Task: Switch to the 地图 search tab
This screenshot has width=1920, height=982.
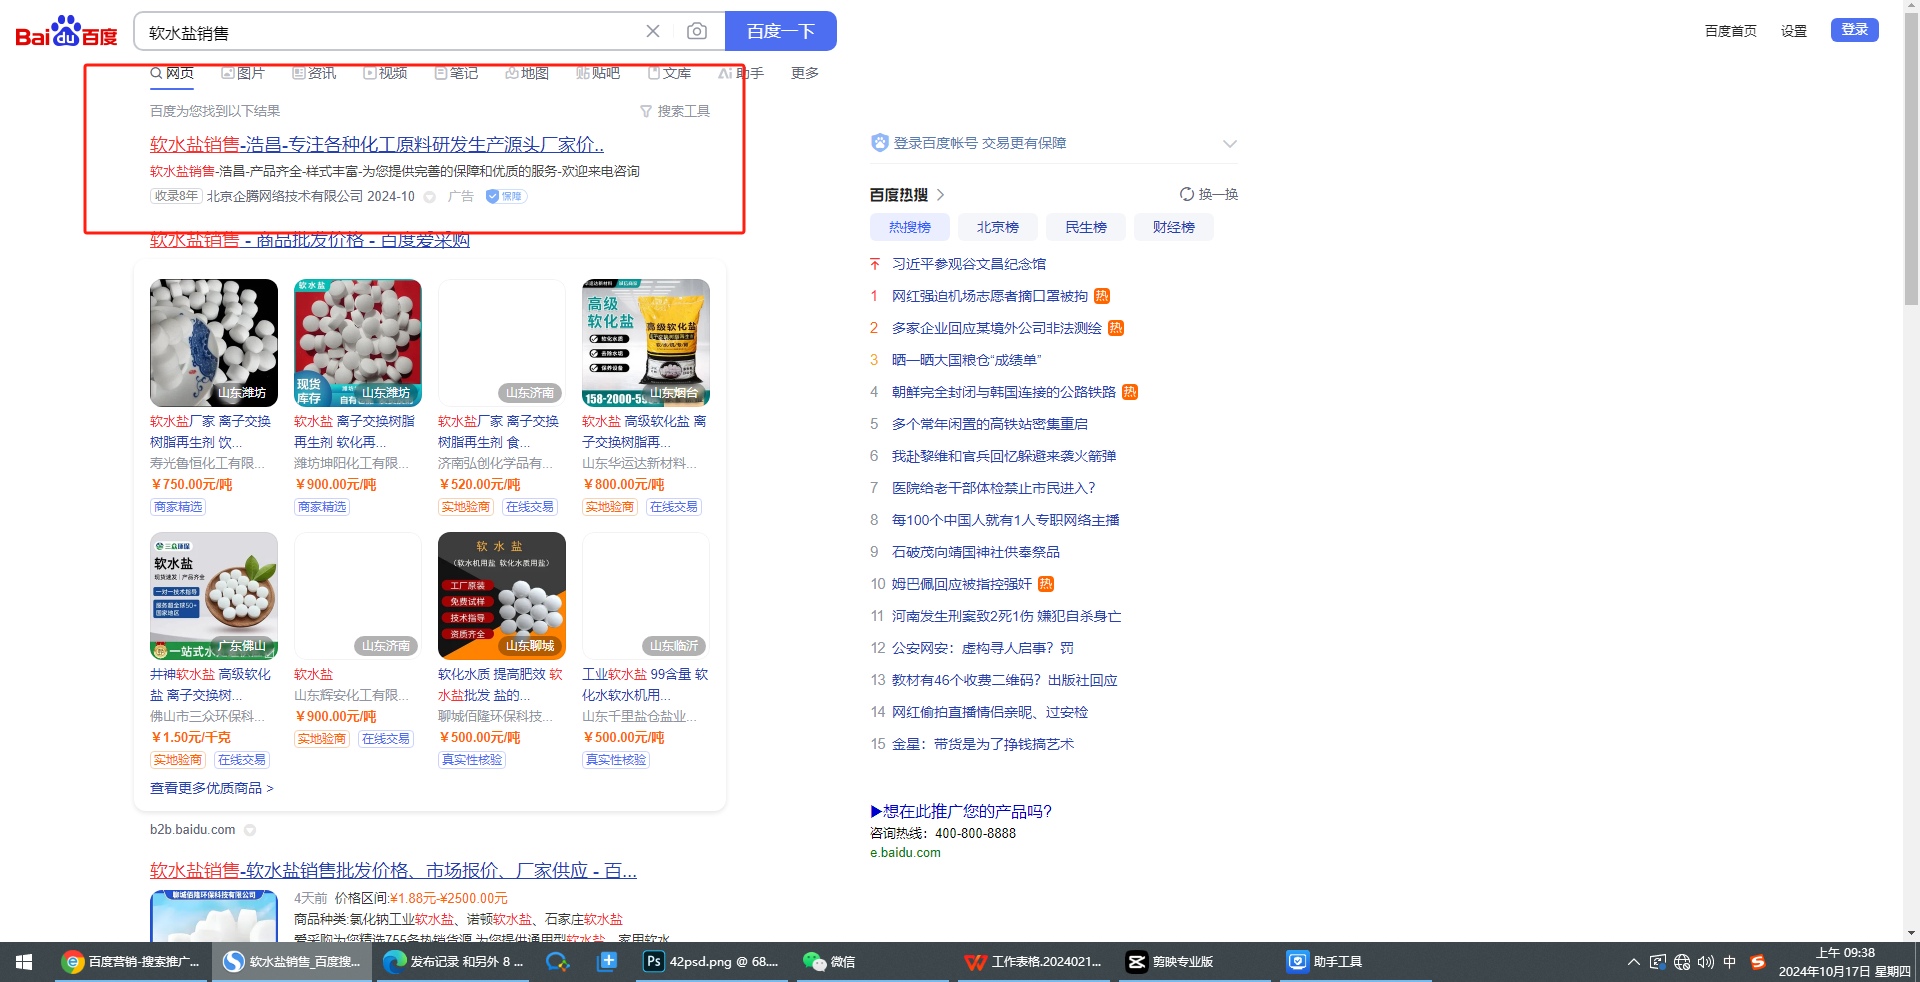Action: coord(527,73)
